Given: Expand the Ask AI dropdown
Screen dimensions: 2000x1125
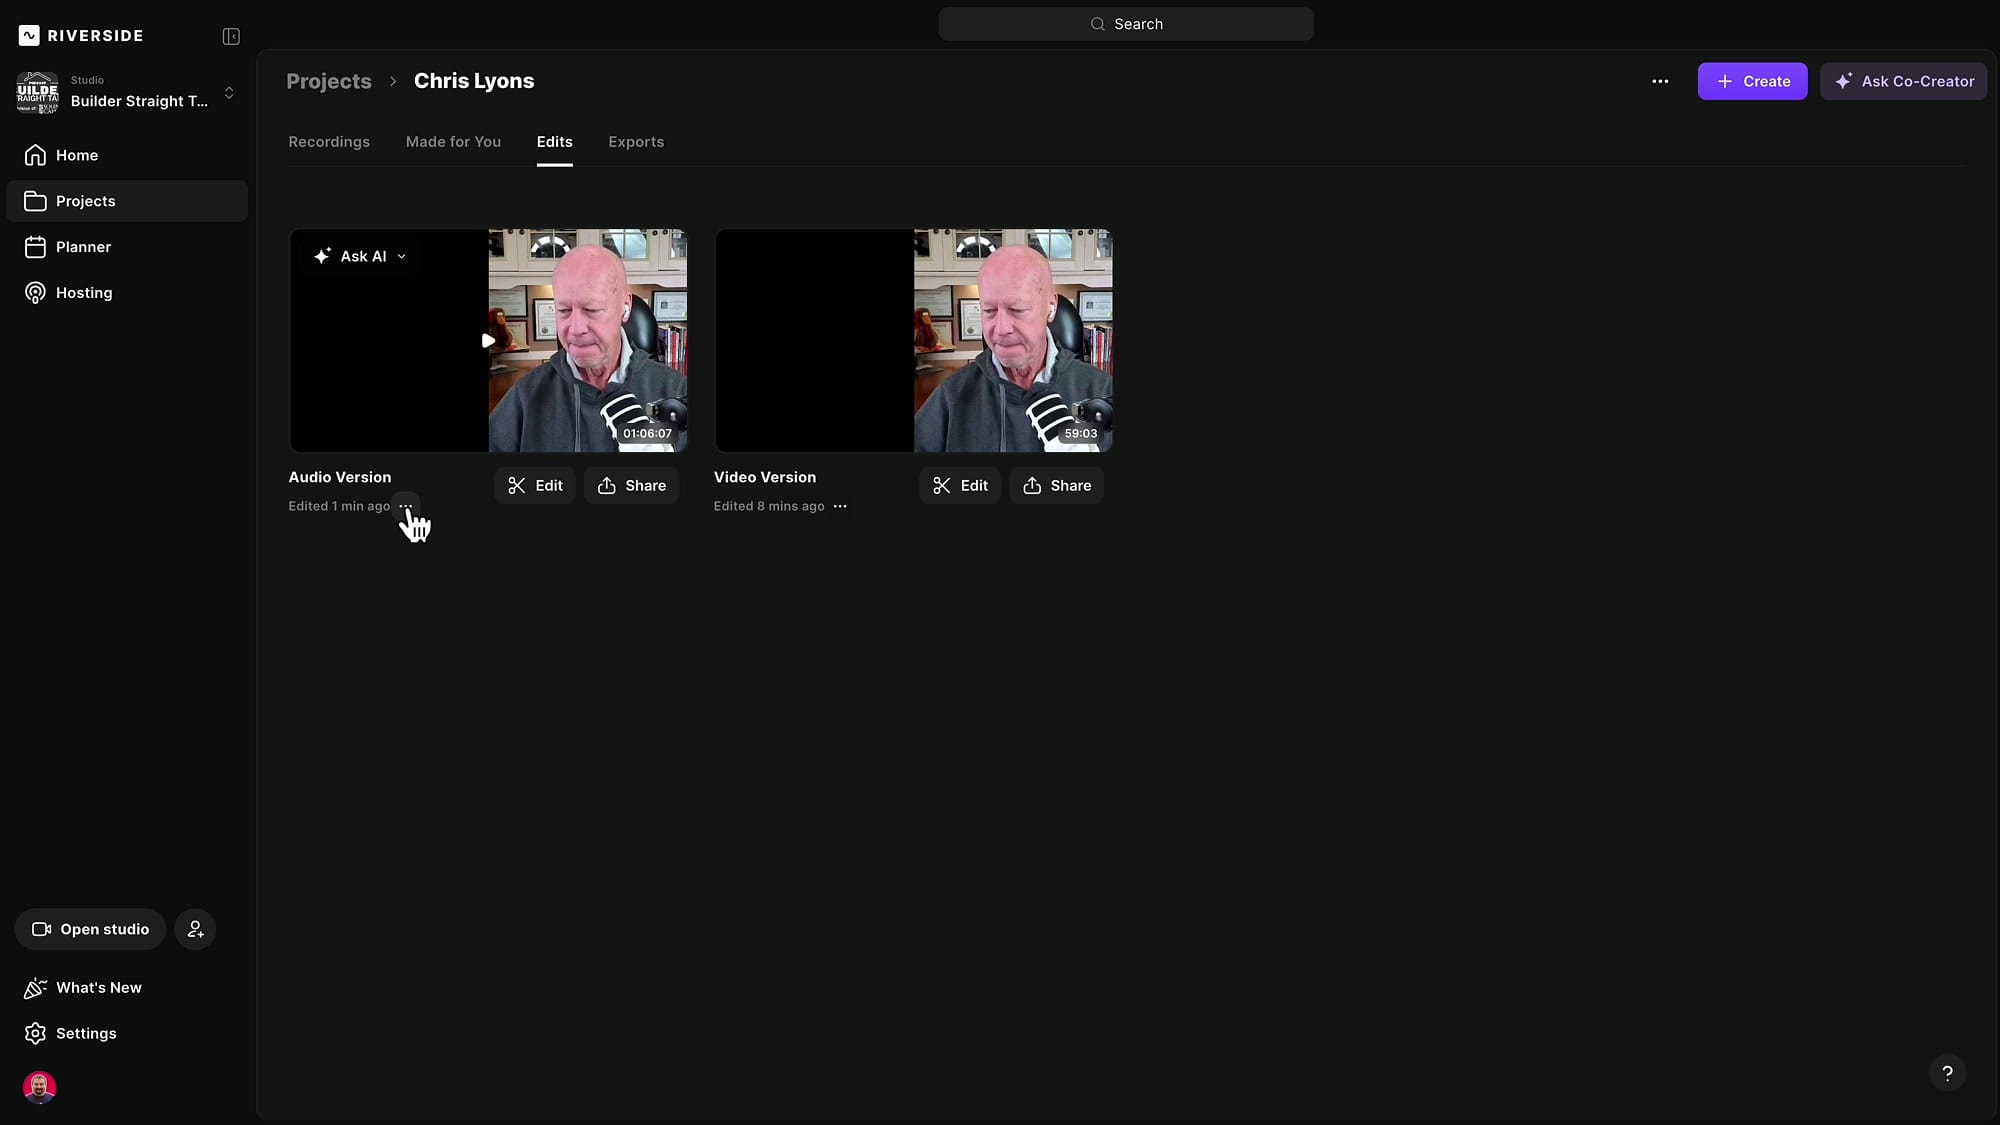Looking at the screenshot, I should point(402,255).
